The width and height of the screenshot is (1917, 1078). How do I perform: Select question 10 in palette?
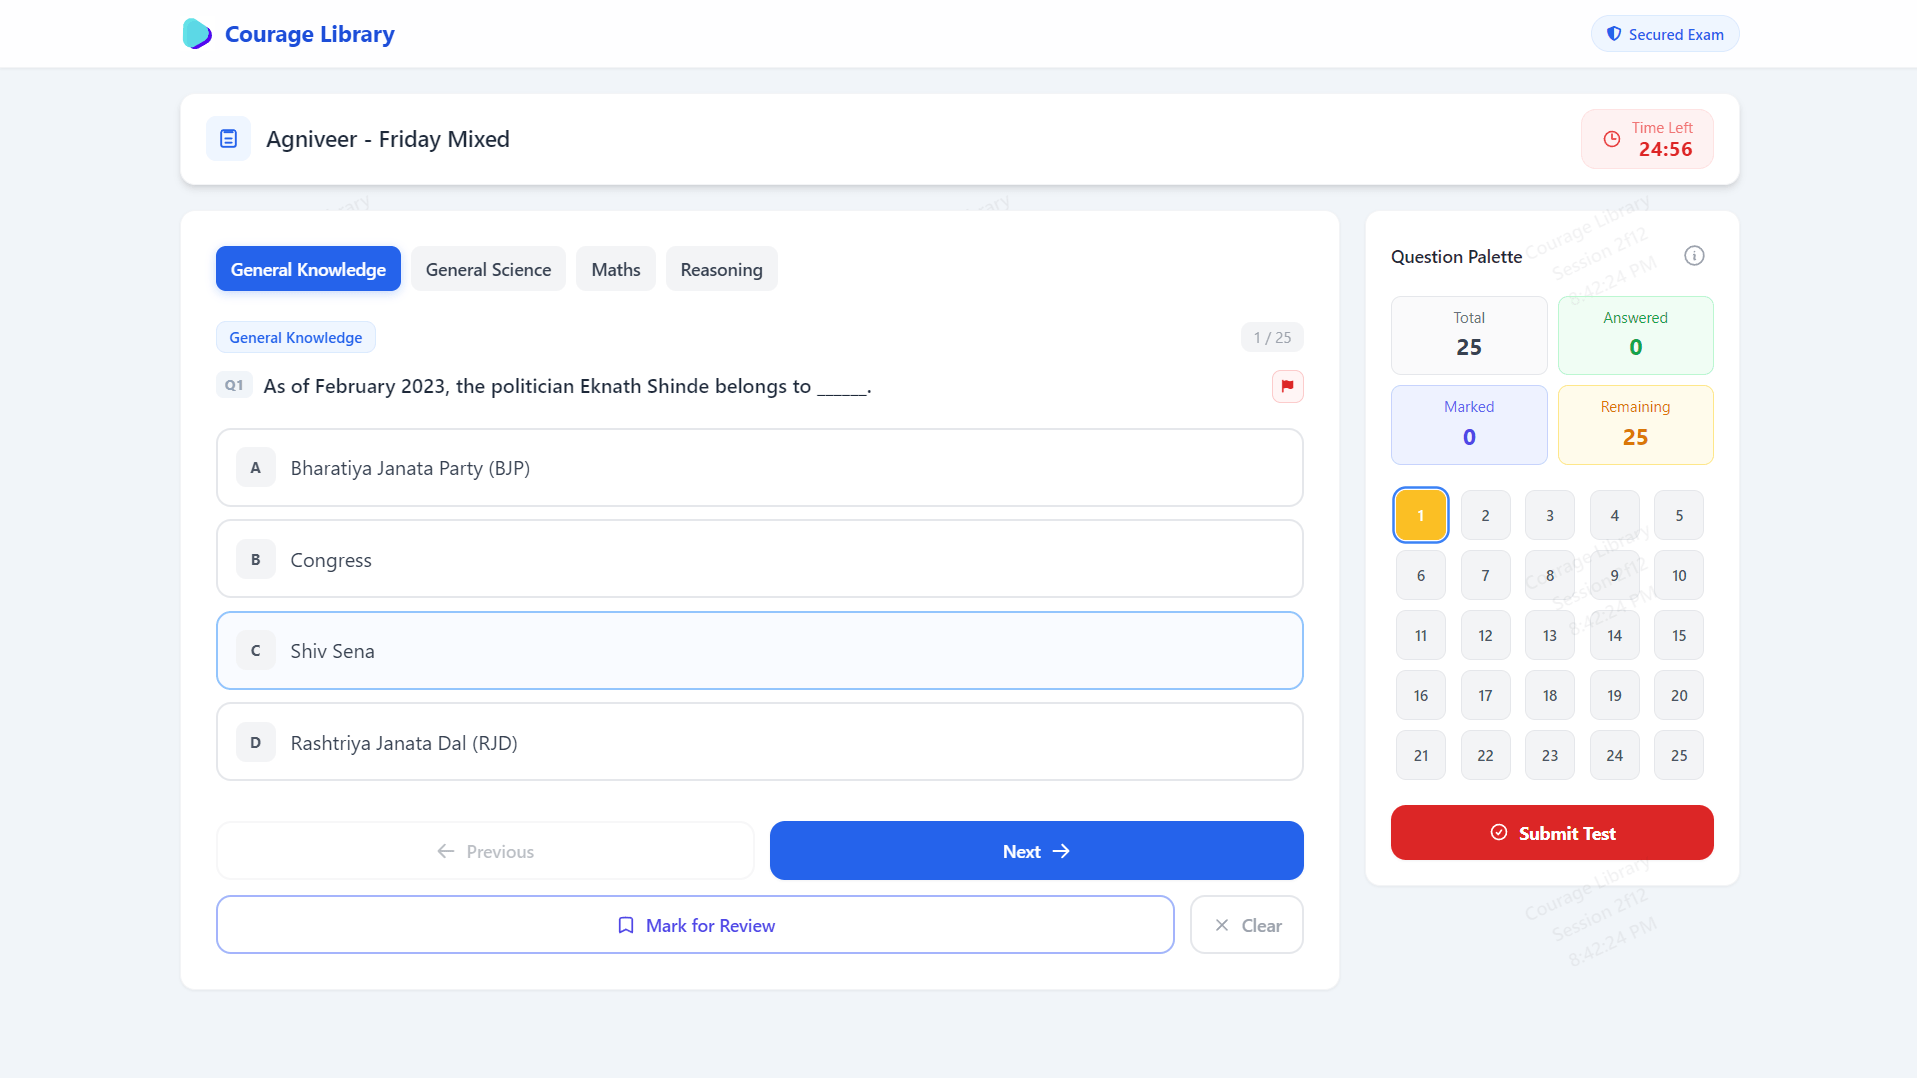(x=1679, y=576)
